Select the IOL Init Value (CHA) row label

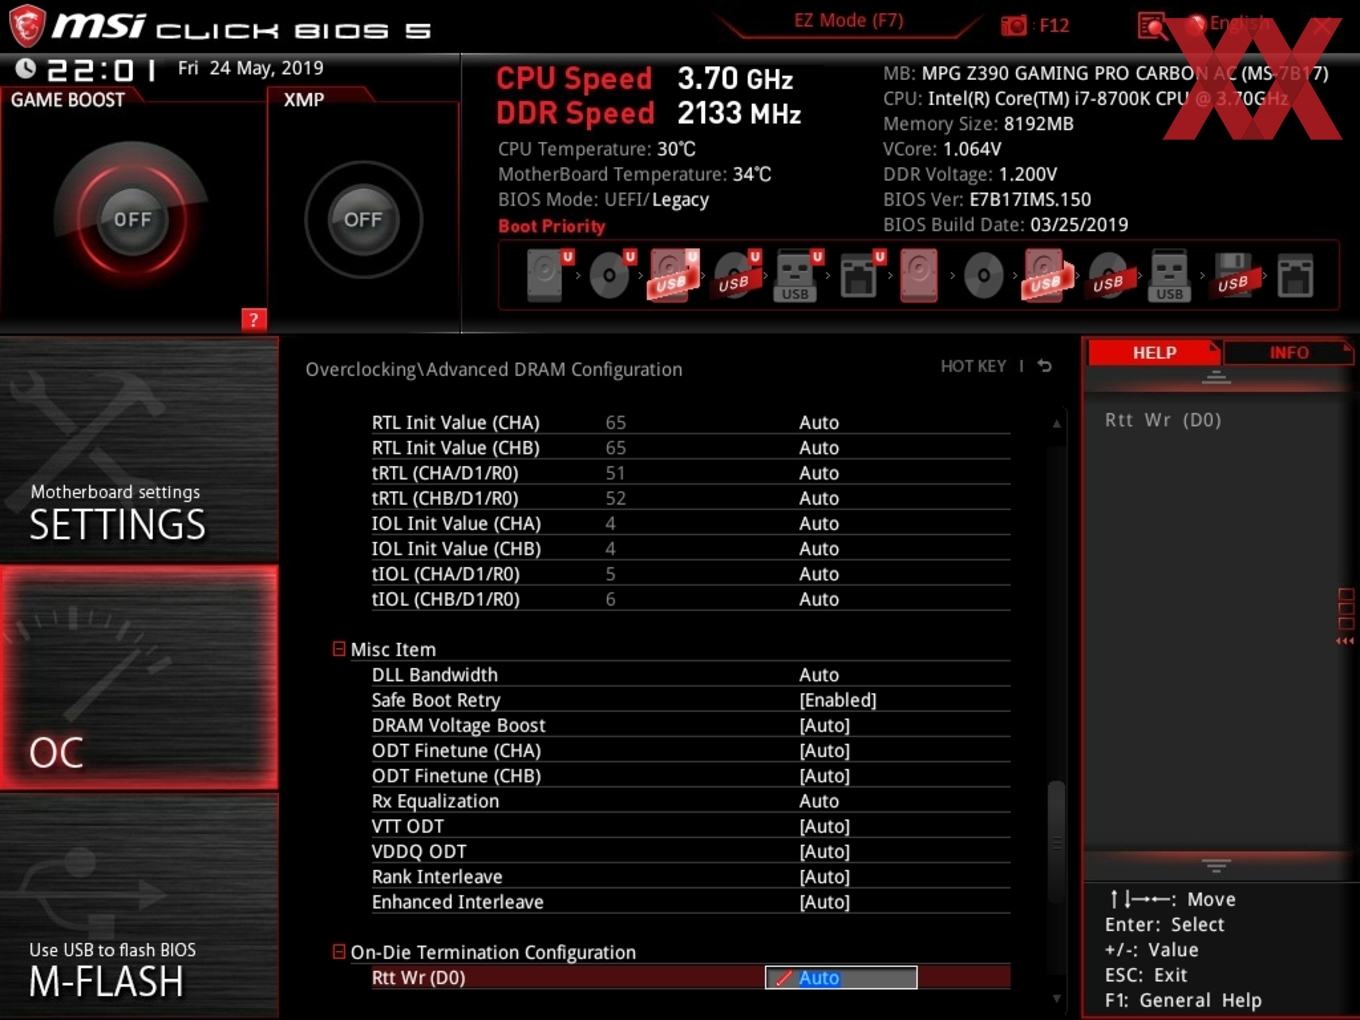pos(456,523)
